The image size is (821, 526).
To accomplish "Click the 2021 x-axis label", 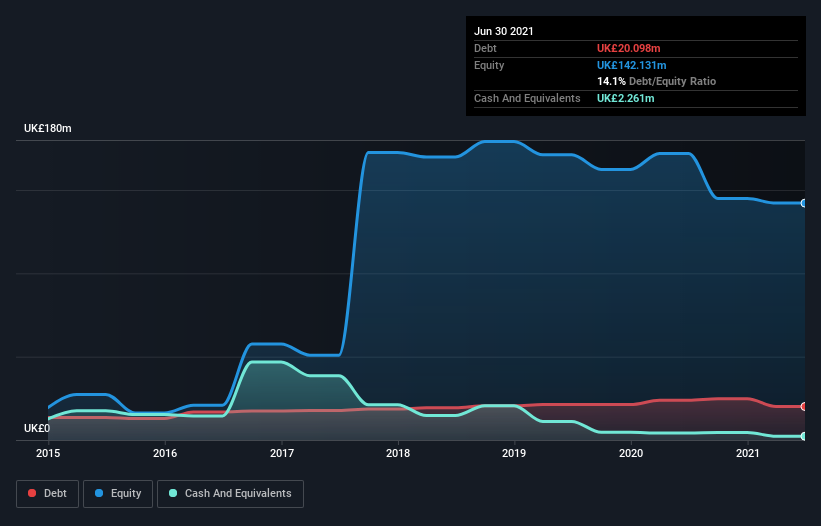I will coord(748,453).
